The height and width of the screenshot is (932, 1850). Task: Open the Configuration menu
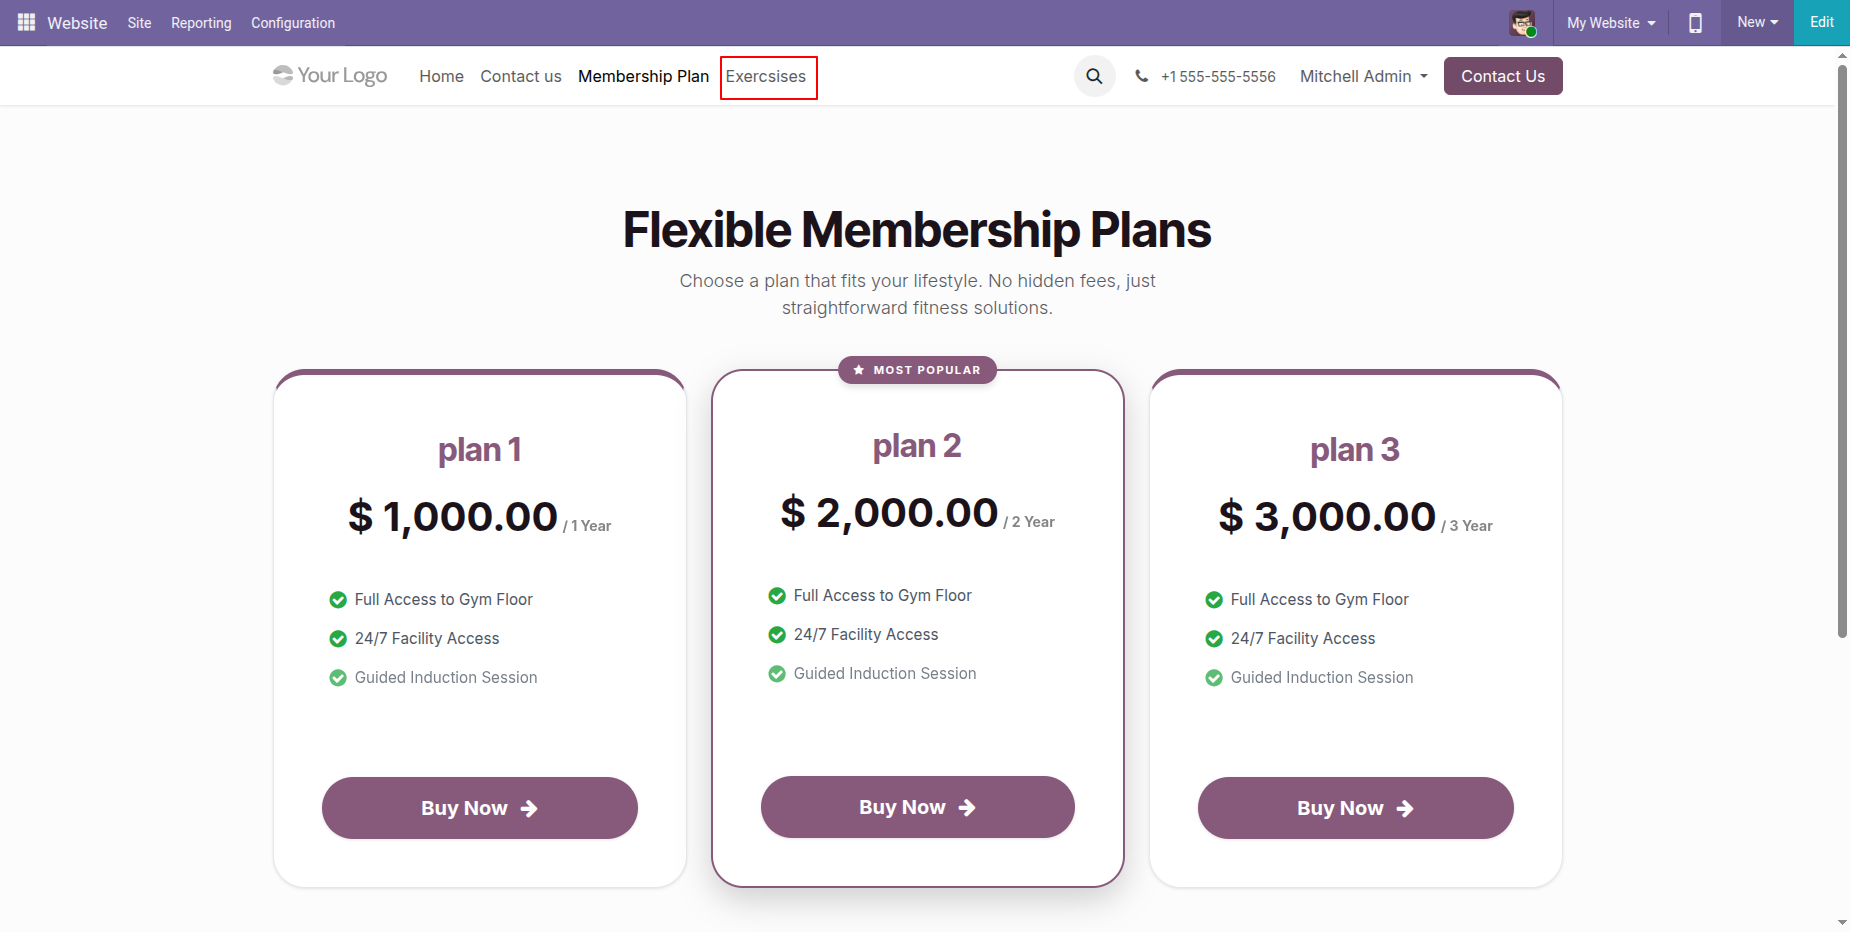pos(293,23)
